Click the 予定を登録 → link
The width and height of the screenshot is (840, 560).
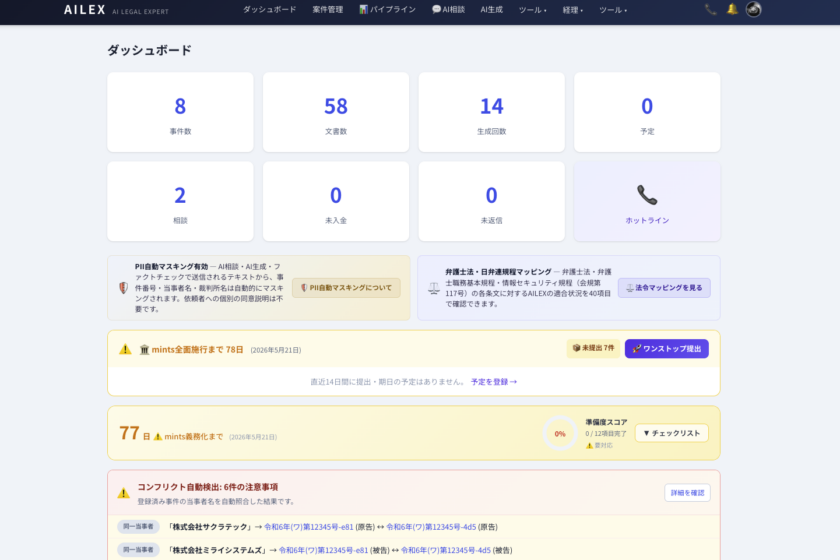pos(494,382)
